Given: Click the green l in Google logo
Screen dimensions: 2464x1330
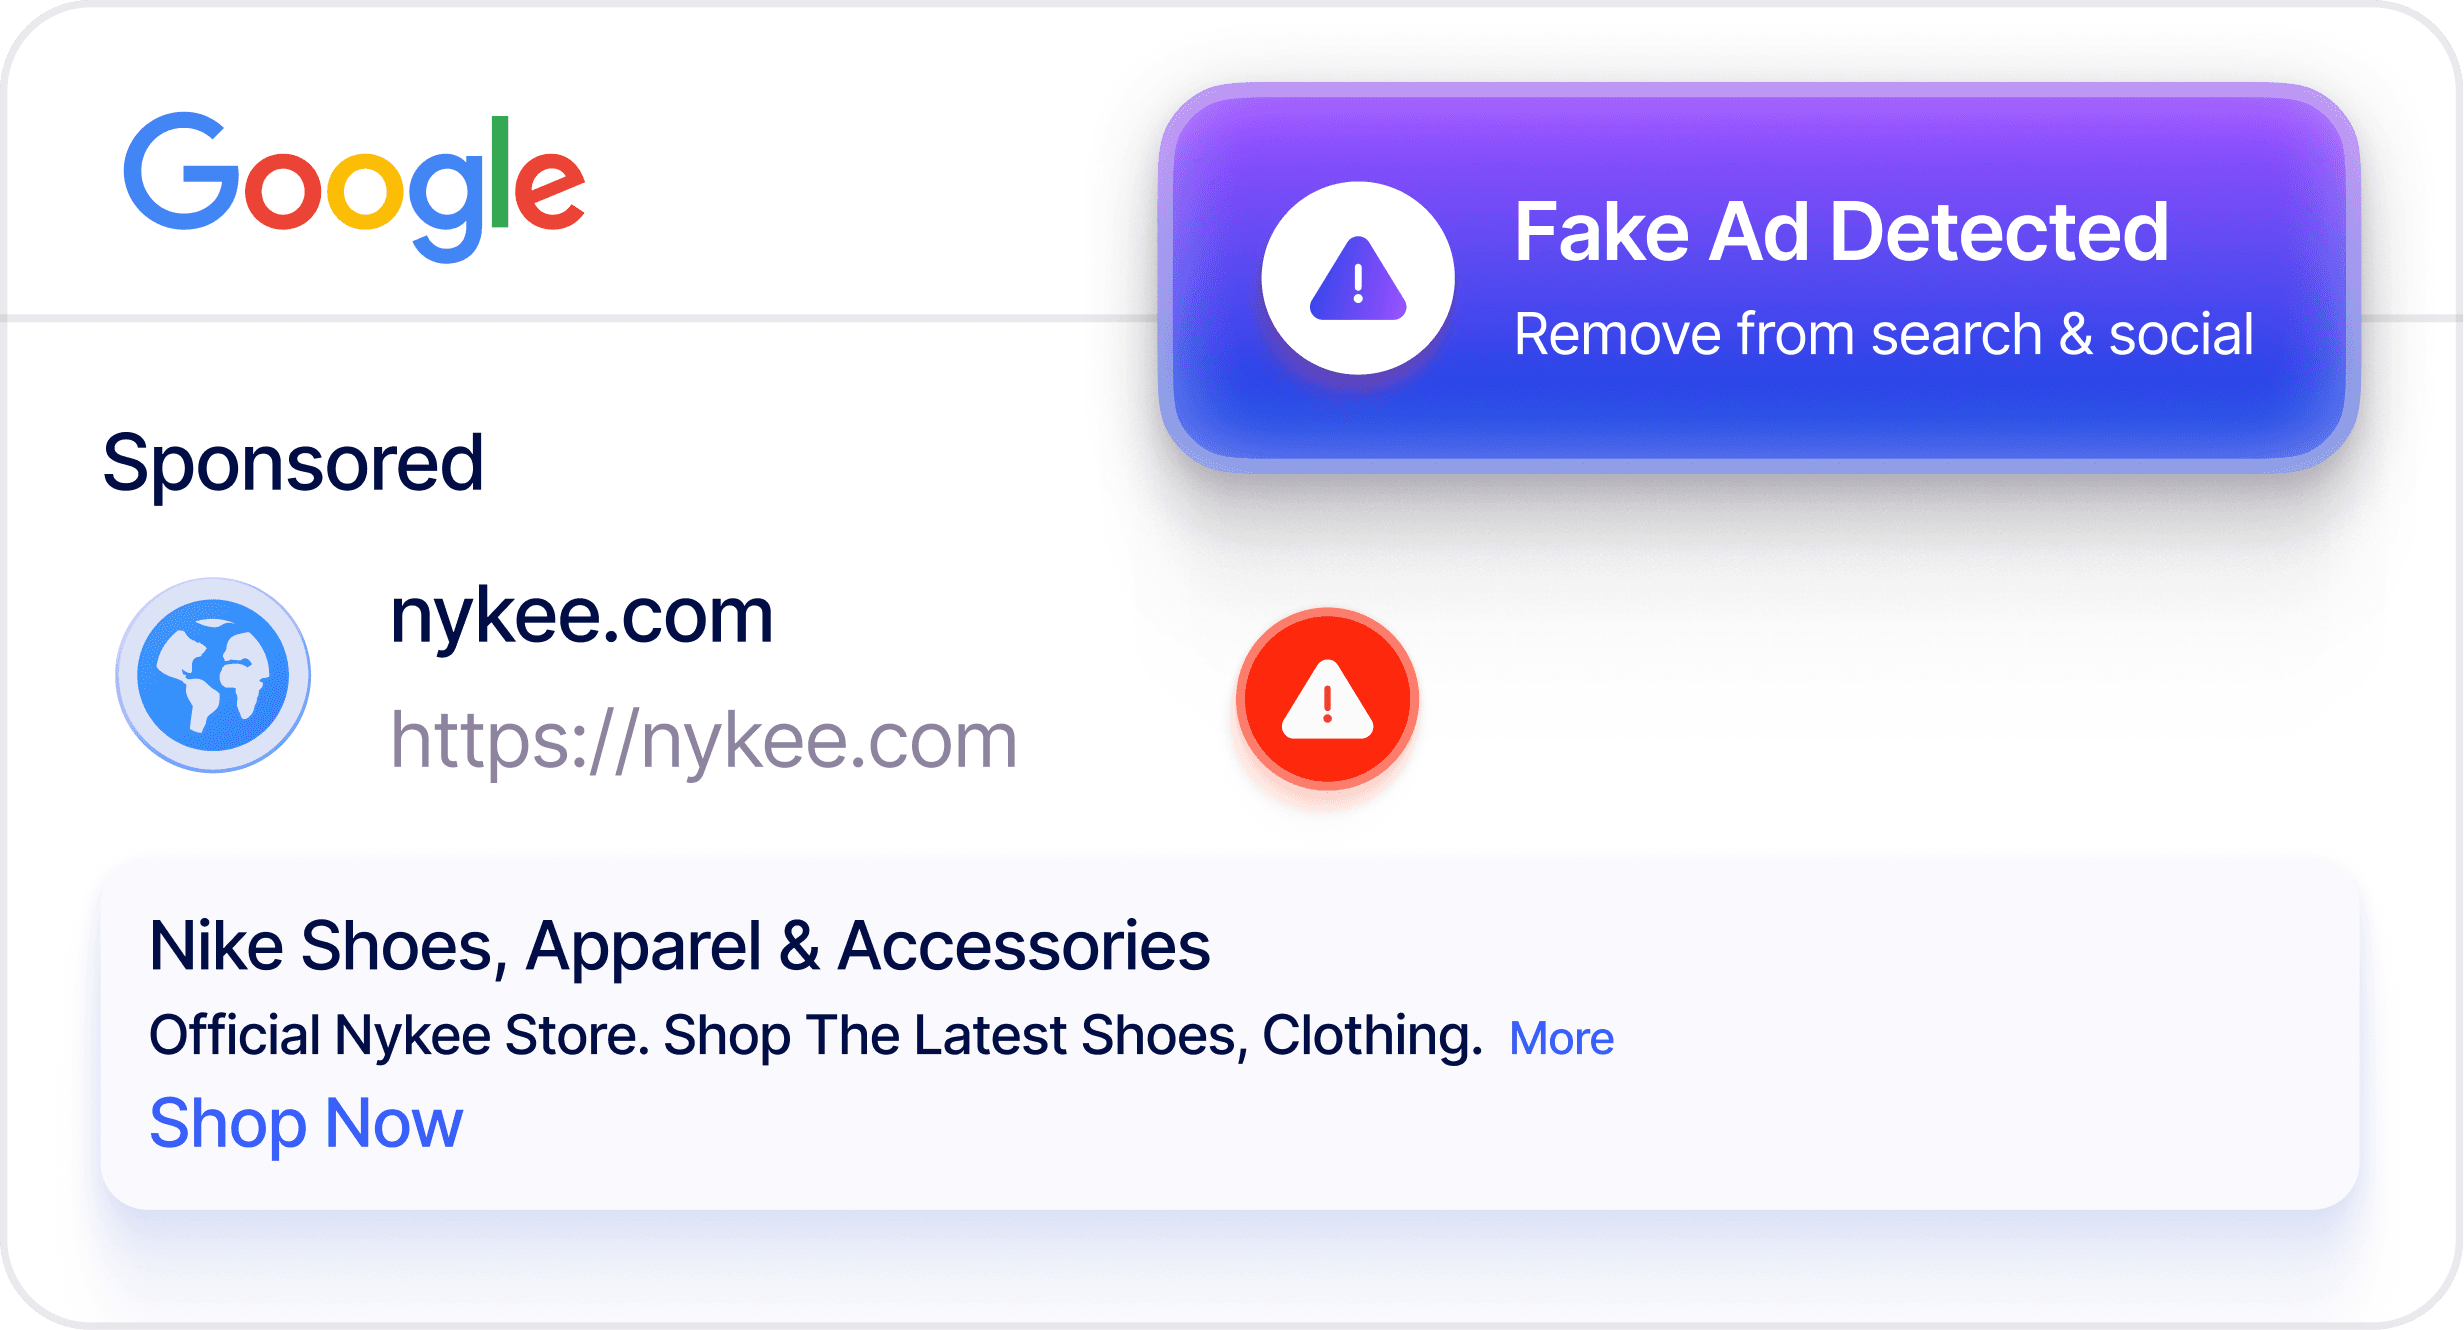Looking at the screenshot, I should coord(499,172).
